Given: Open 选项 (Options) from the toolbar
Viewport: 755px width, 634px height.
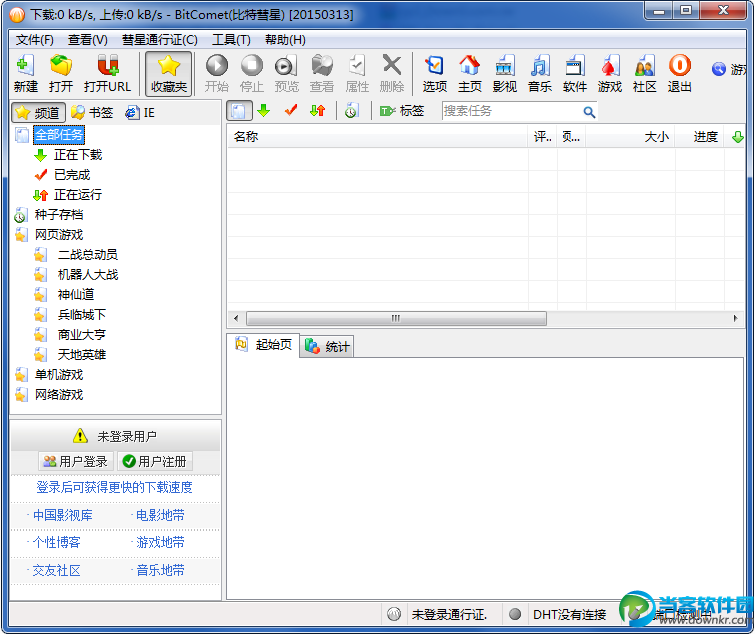Looking at the screenshot, I should (435, 74).
